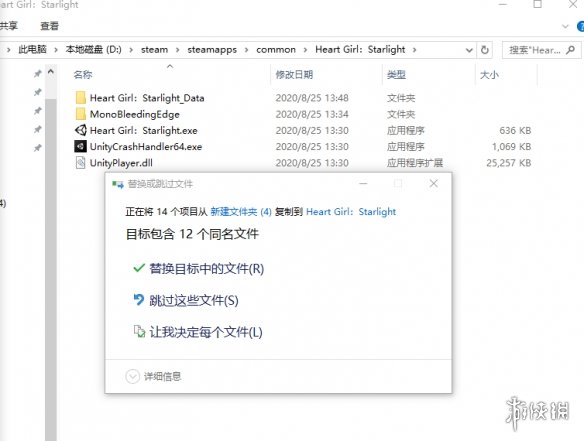584x441 pixels.
Task: Click third pin icon in navigation pane
Action: [38, 111]
